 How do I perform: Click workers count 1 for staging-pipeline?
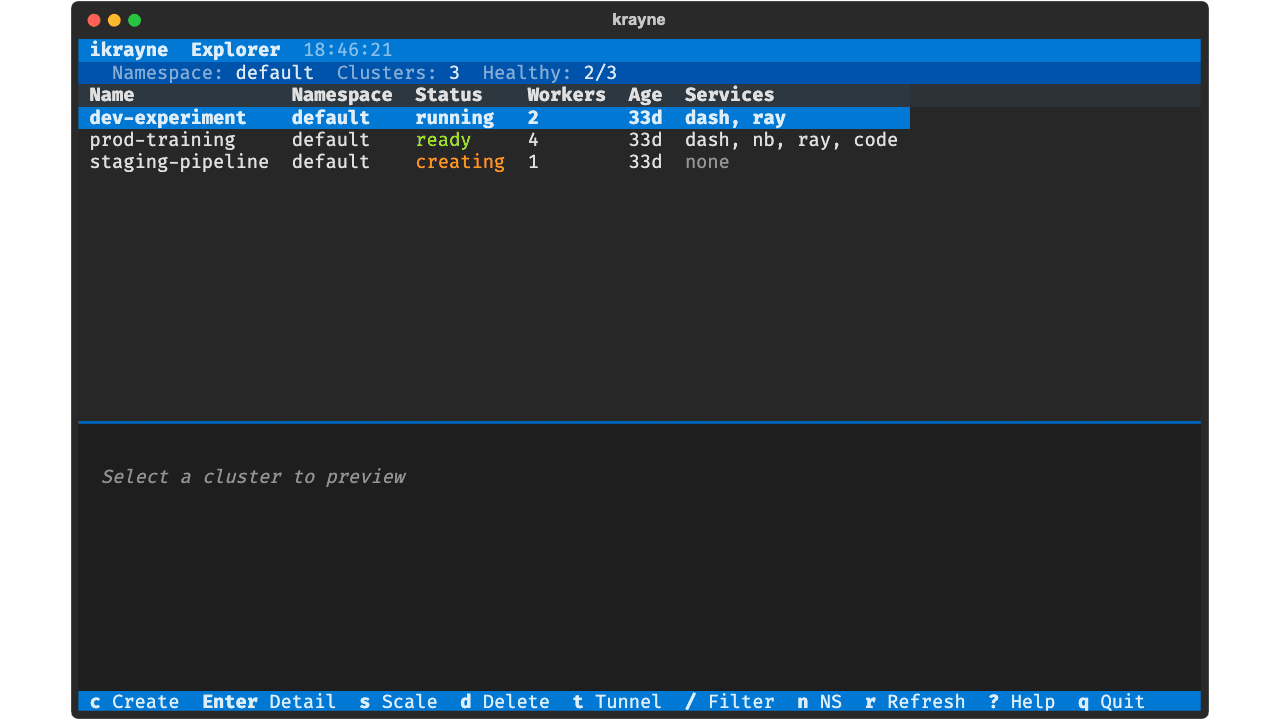pos(533,162)
